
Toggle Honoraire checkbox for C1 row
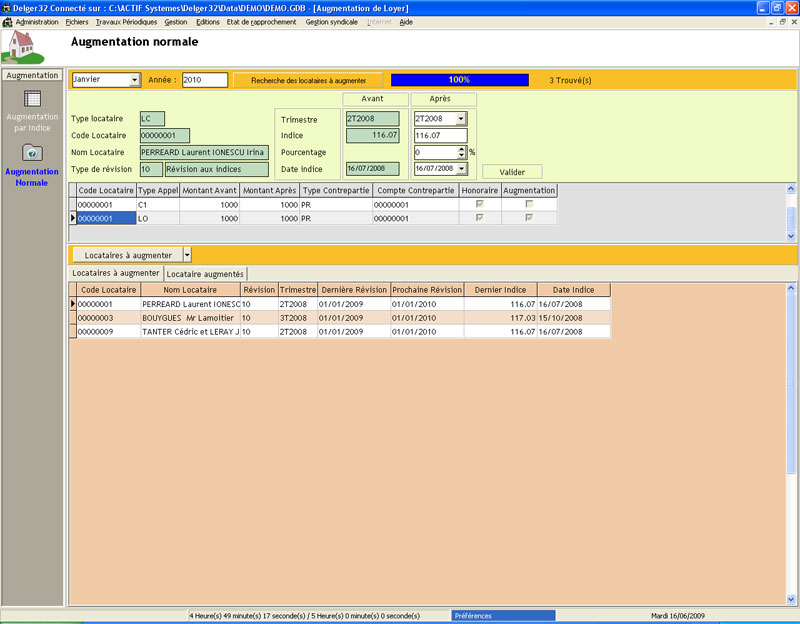click(480, 204)
